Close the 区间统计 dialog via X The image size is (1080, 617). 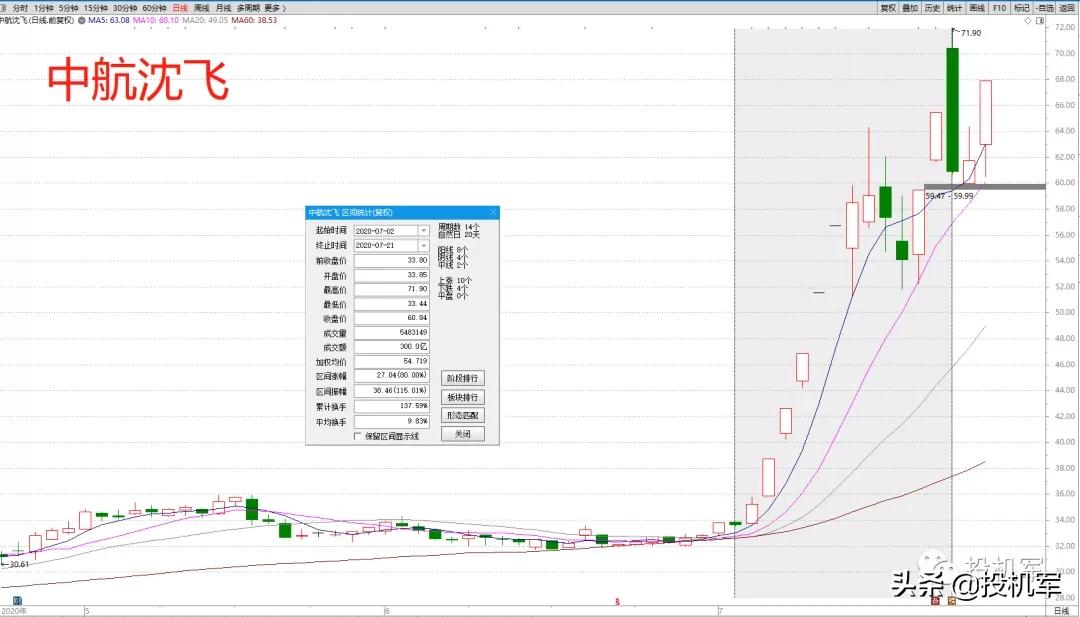point(492,213)
